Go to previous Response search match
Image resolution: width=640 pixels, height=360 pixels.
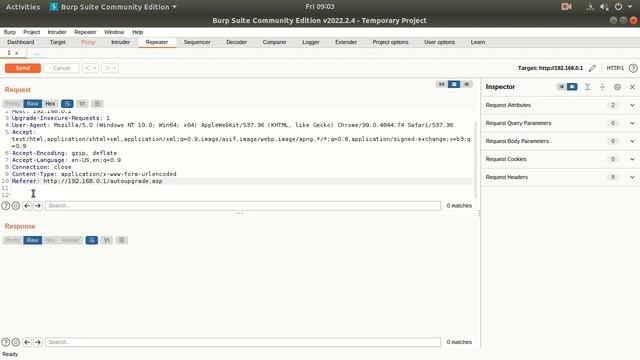(27, 342)
